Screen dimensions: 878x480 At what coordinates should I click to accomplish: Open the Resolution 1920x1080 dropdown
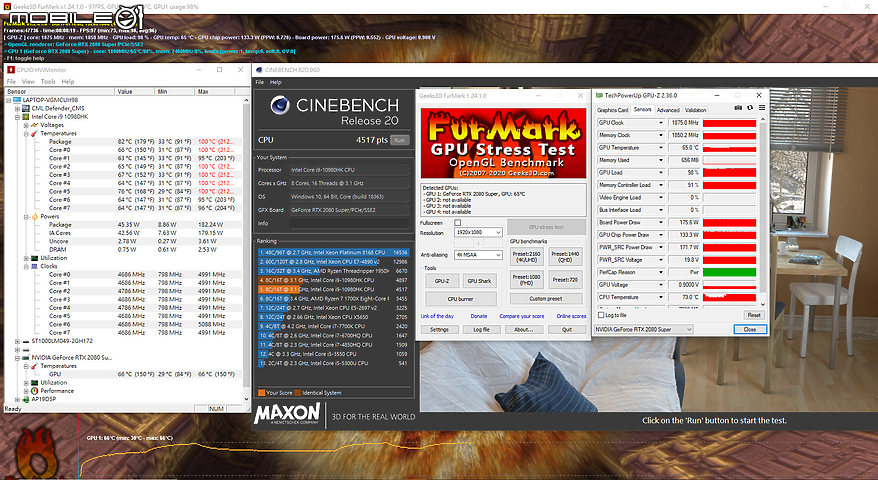[x=478, y=232]
